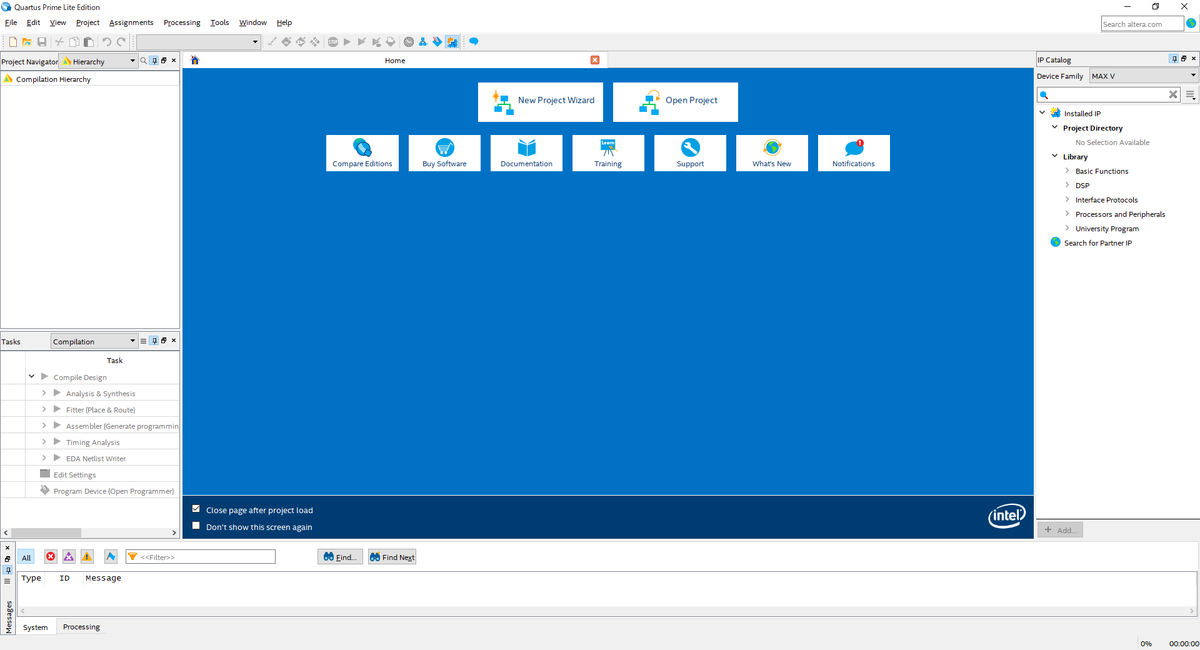
Task: Open the toolbar project revision dropdown
Action: click(199, 42)
